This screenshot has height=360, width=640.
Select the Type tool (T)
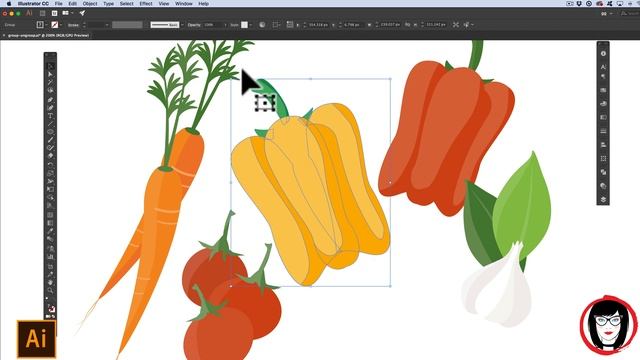pos(50,116)
